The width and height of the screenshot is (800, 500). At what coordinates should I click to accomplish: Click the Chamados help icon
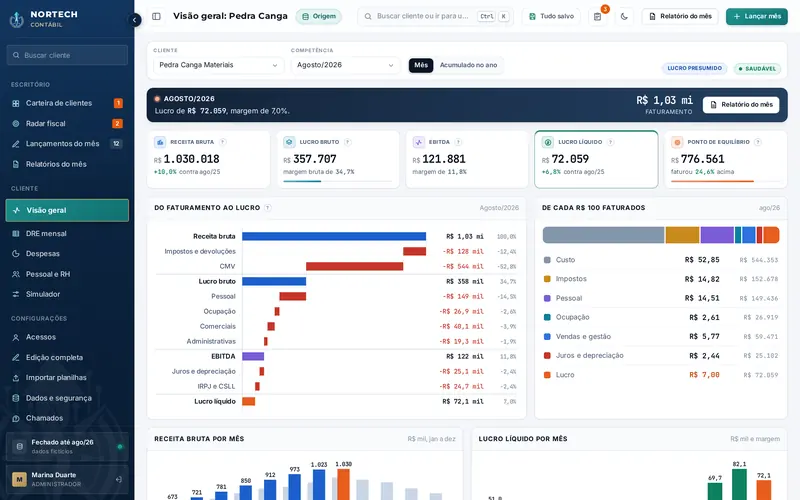point(16,418)
